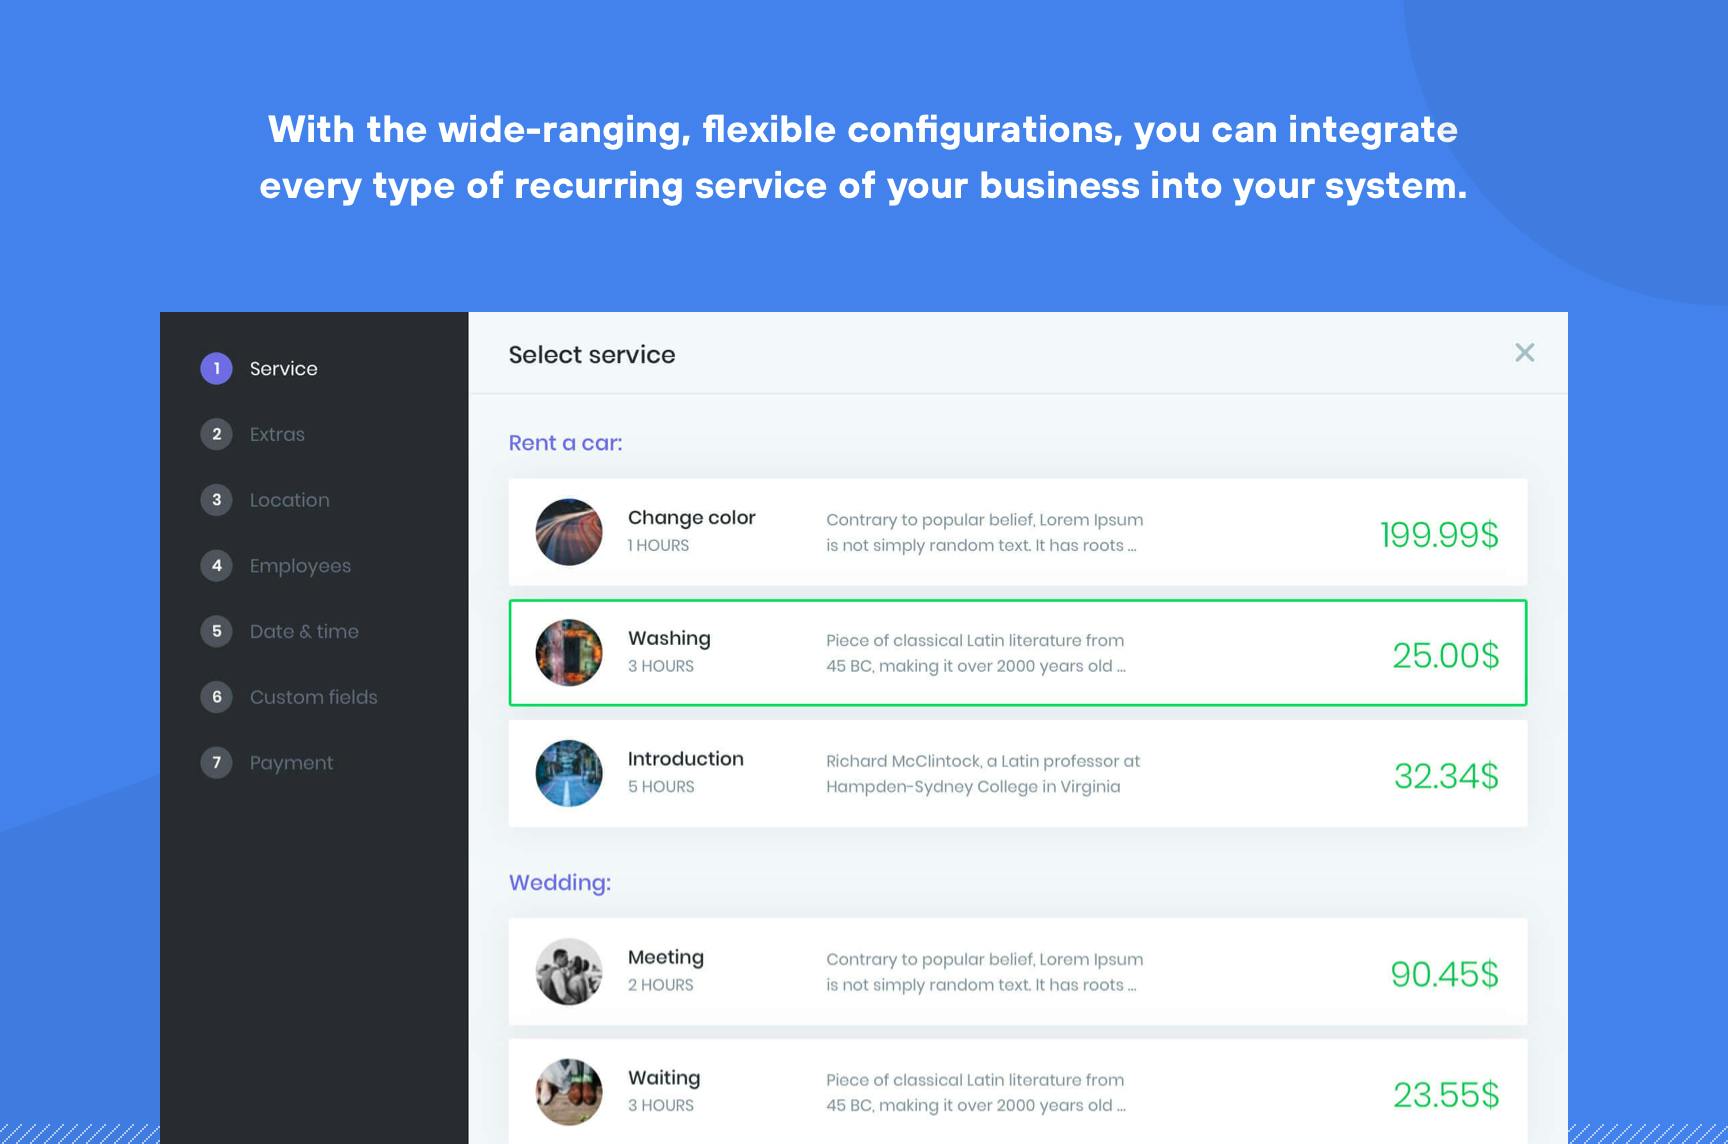Click the Select service dialog title
The height and width of the screenshot is (1144, 1728).
592,355
